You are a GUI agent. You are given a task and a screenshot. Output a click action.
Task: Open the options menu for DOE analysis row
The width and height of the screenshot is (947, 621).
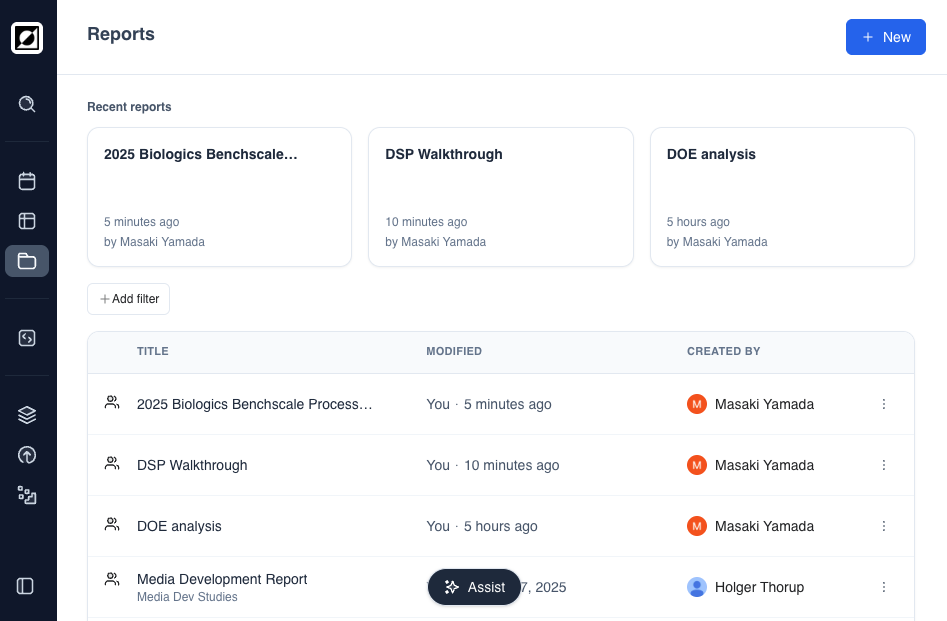(x=883, y=526)
